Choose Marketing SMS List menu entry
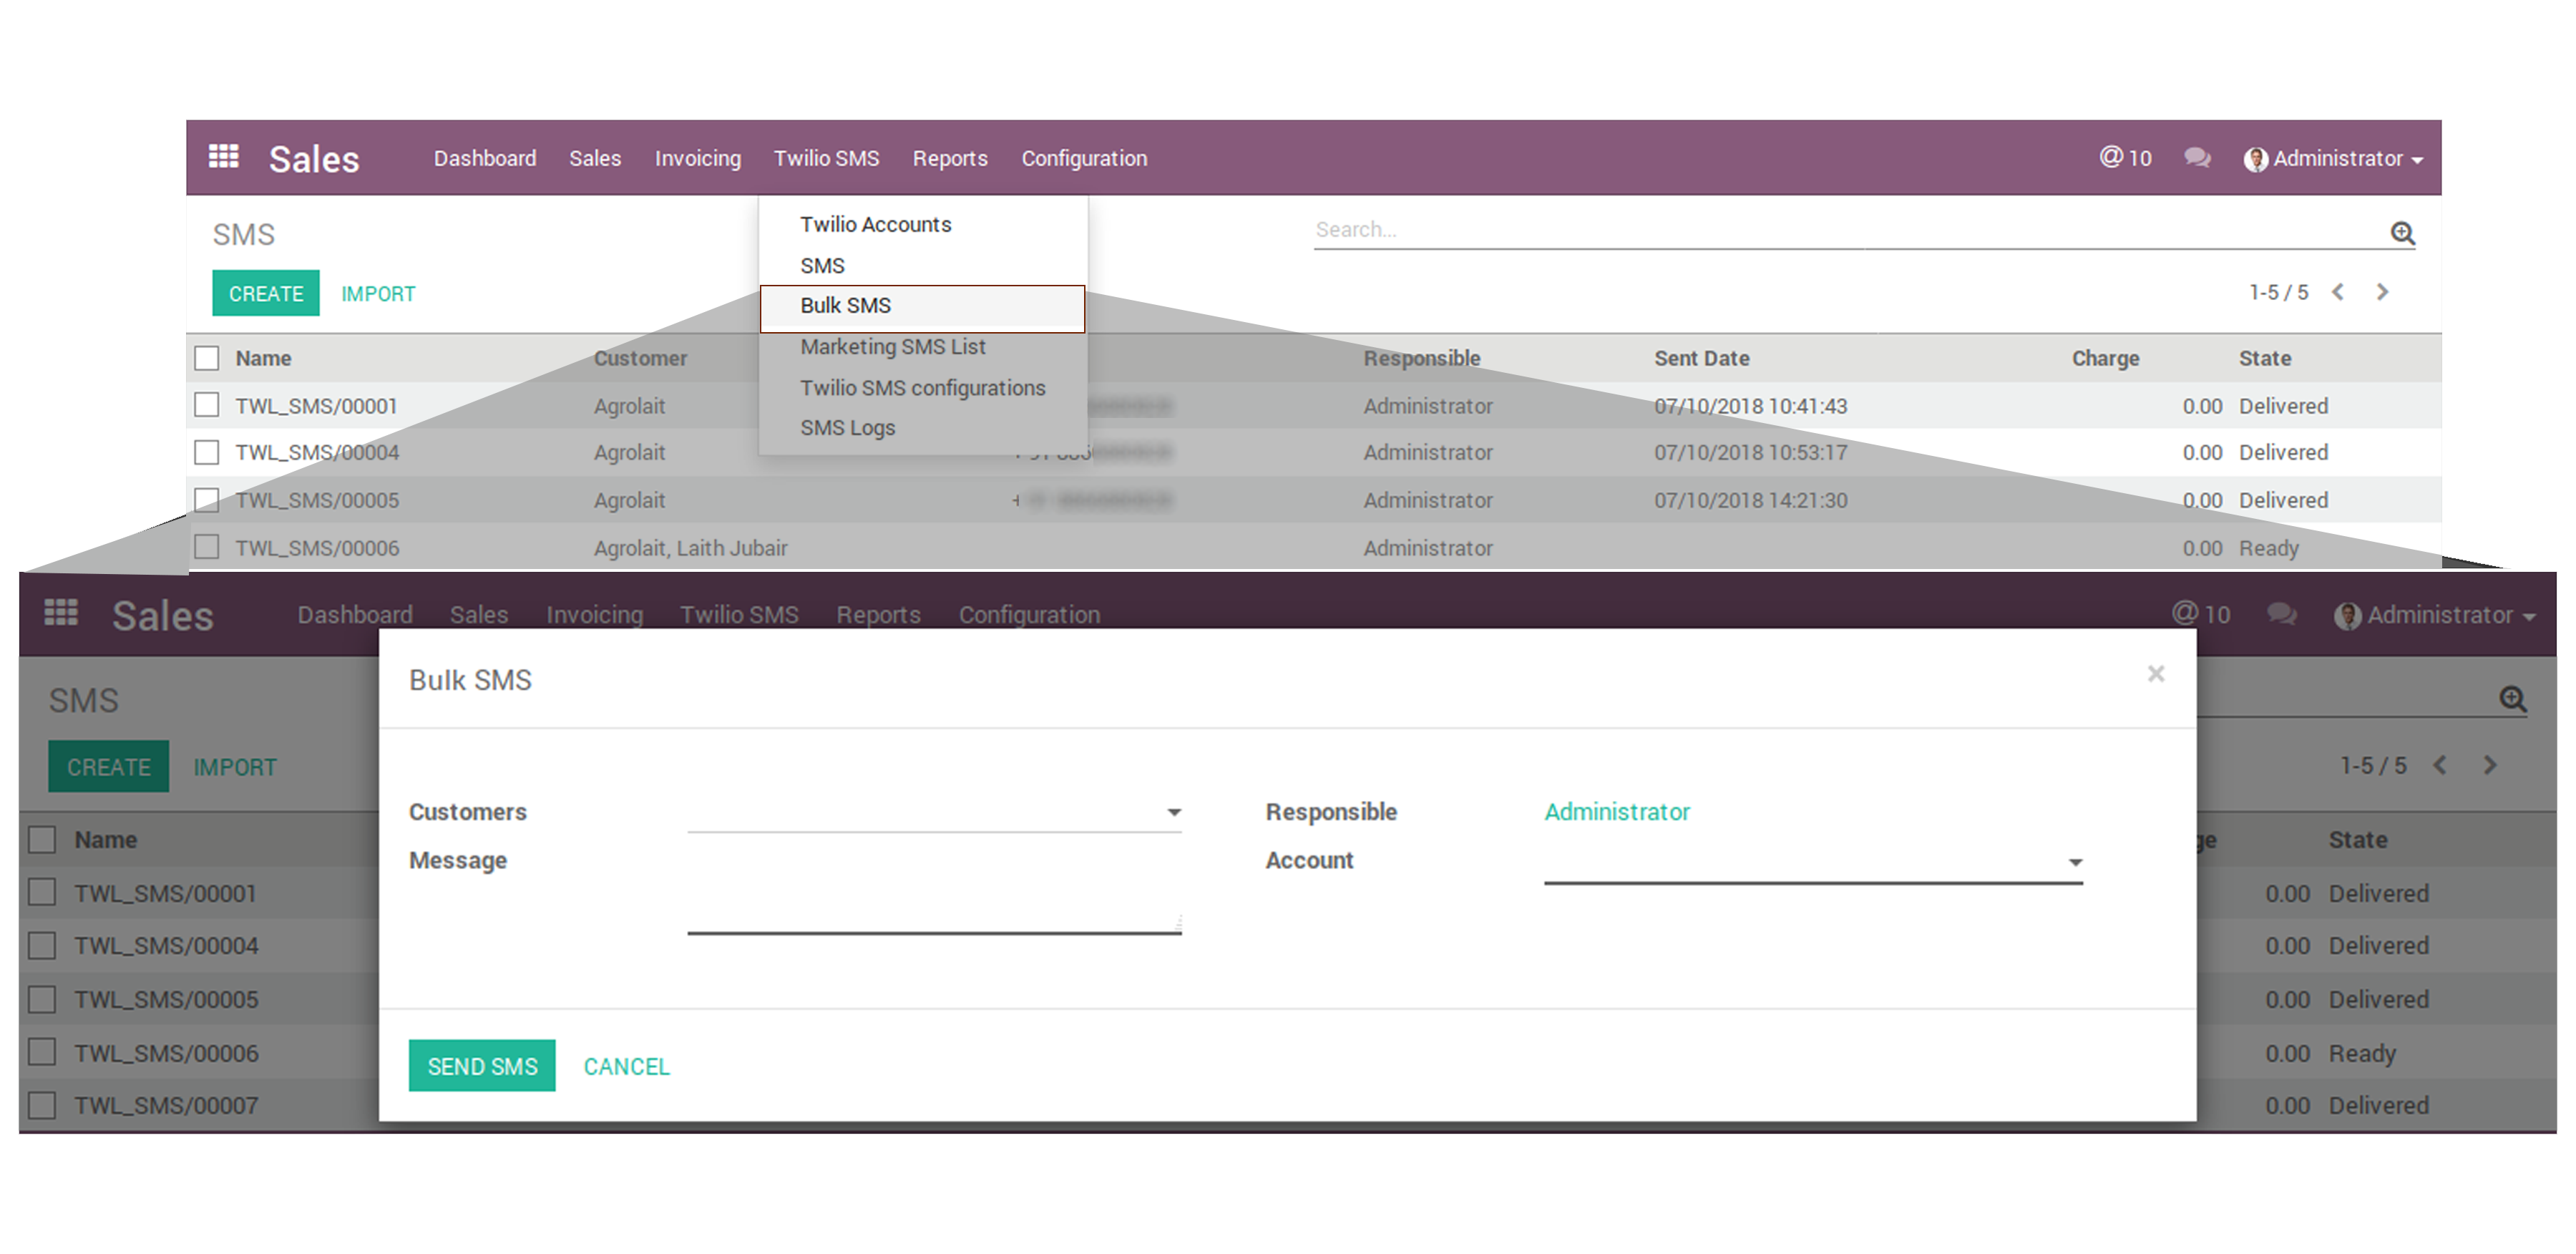 pyautogui.click(x=892, y=347)
